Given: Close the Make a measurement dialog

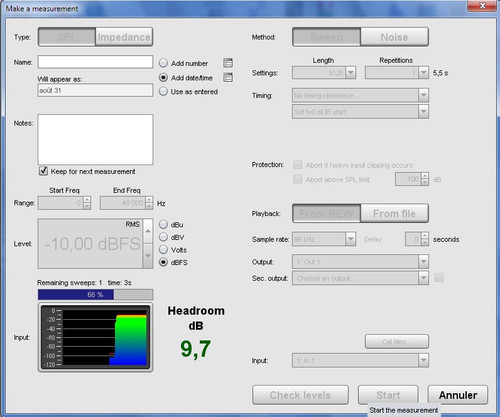Looking at the screenshot, I should coord(482,5).
